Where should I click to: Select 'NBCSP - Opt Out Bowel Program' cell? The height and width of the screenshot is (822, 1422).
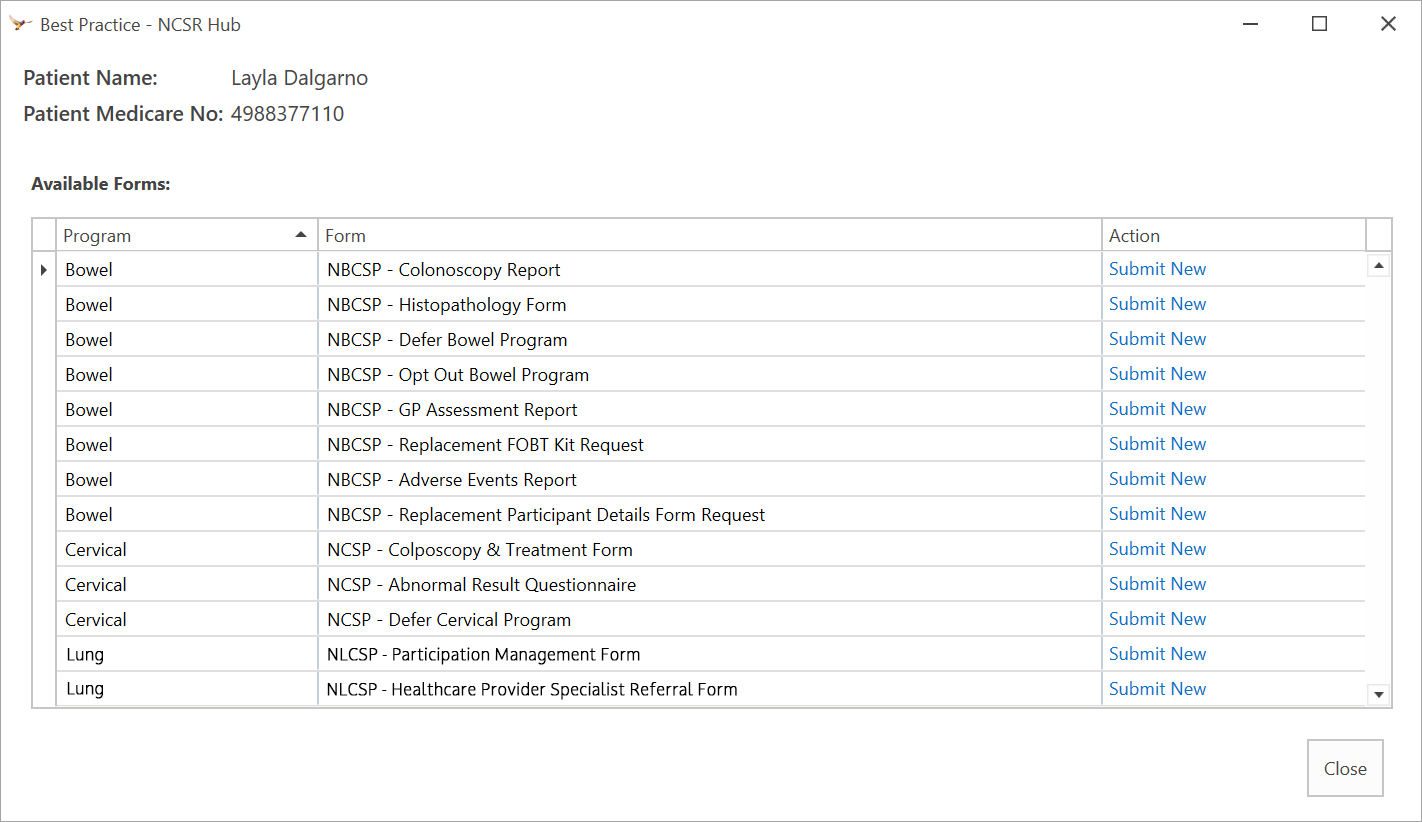tap(710, 375)
